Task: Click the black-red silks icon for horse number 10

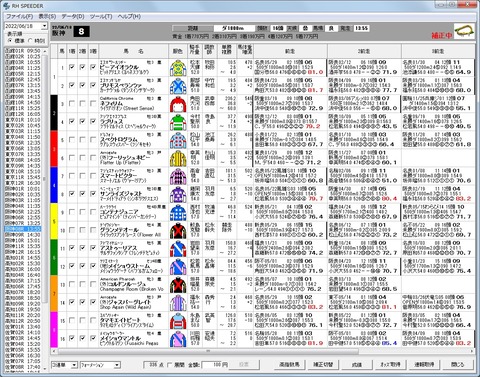Action: [x=178, y=230]
